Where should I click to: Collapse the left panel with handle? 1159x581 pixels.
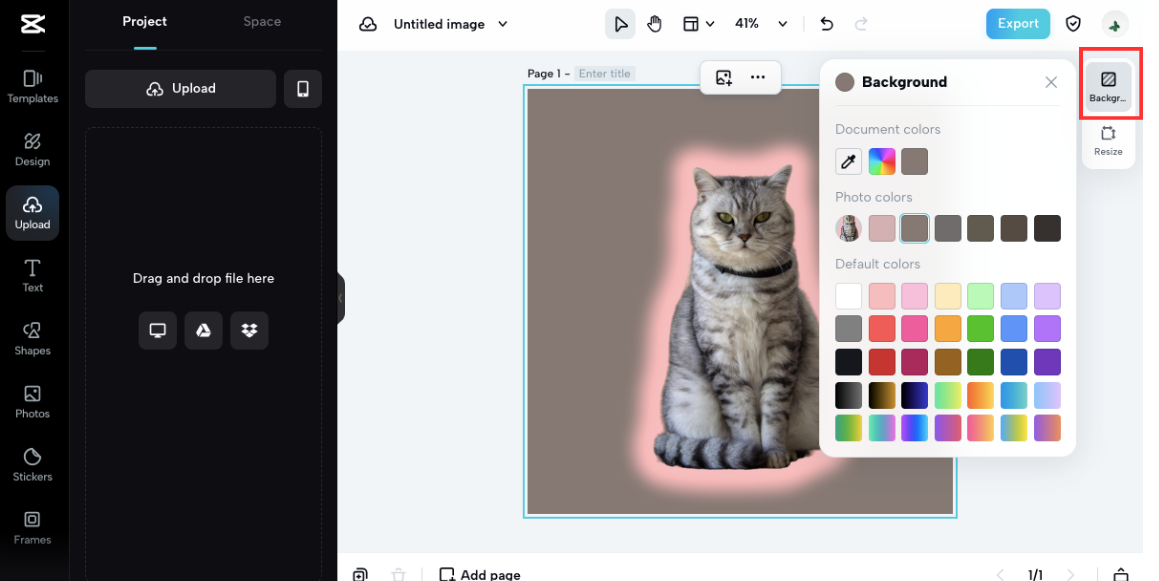[341, 298]
